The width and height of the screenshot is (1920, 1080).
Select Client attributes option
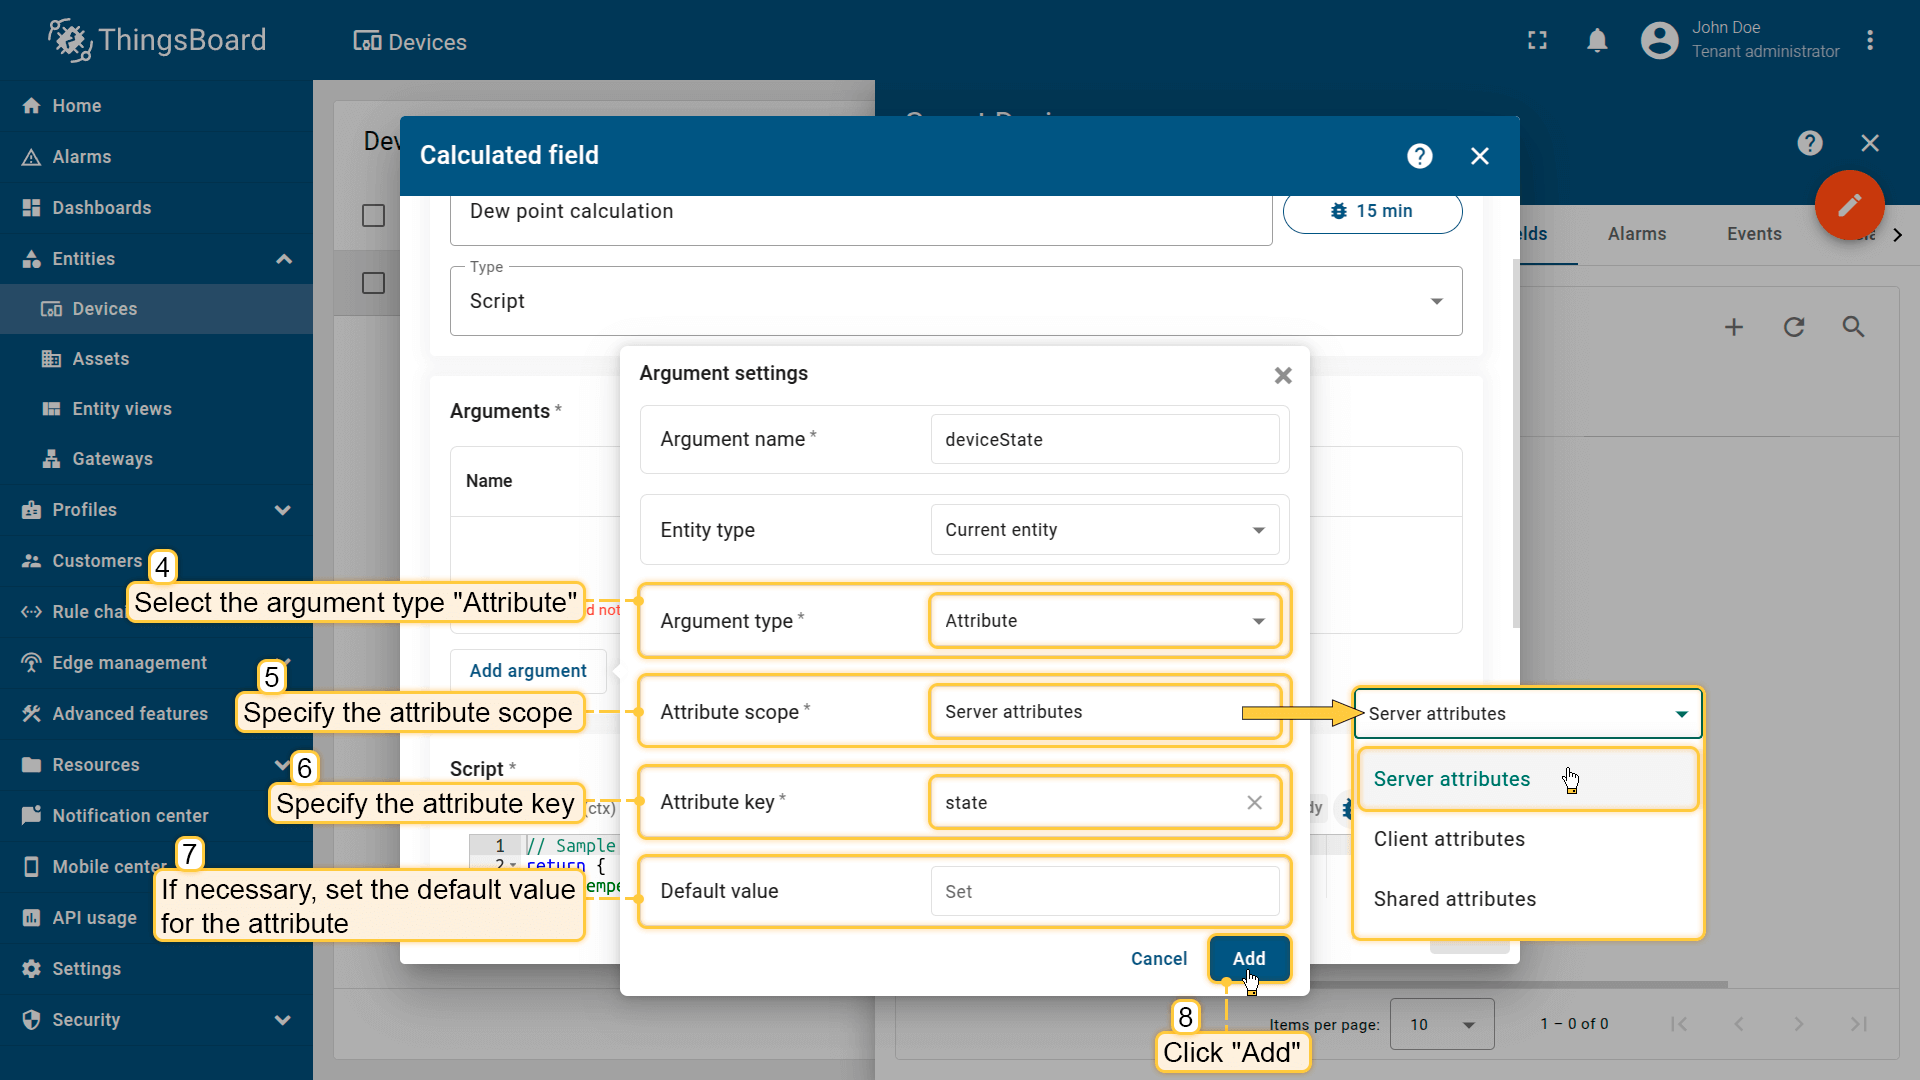coord(1448,839)
